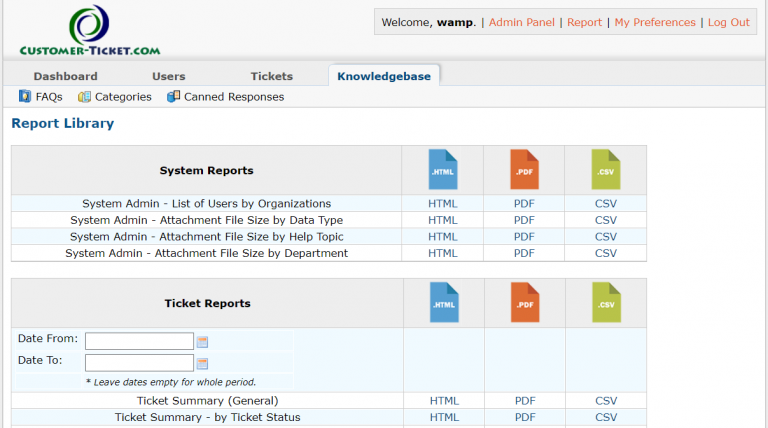This screenshot has width=768, height=428.
Task: Open HTML for List of Users by Organizations
Action: tap(443, 204)
